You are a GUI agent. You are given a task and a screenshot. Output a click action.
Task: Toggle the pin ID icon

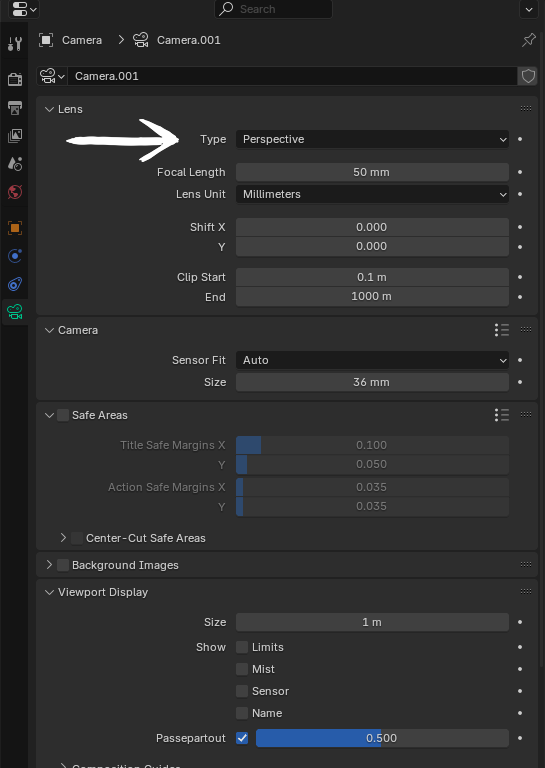point(528,40)
